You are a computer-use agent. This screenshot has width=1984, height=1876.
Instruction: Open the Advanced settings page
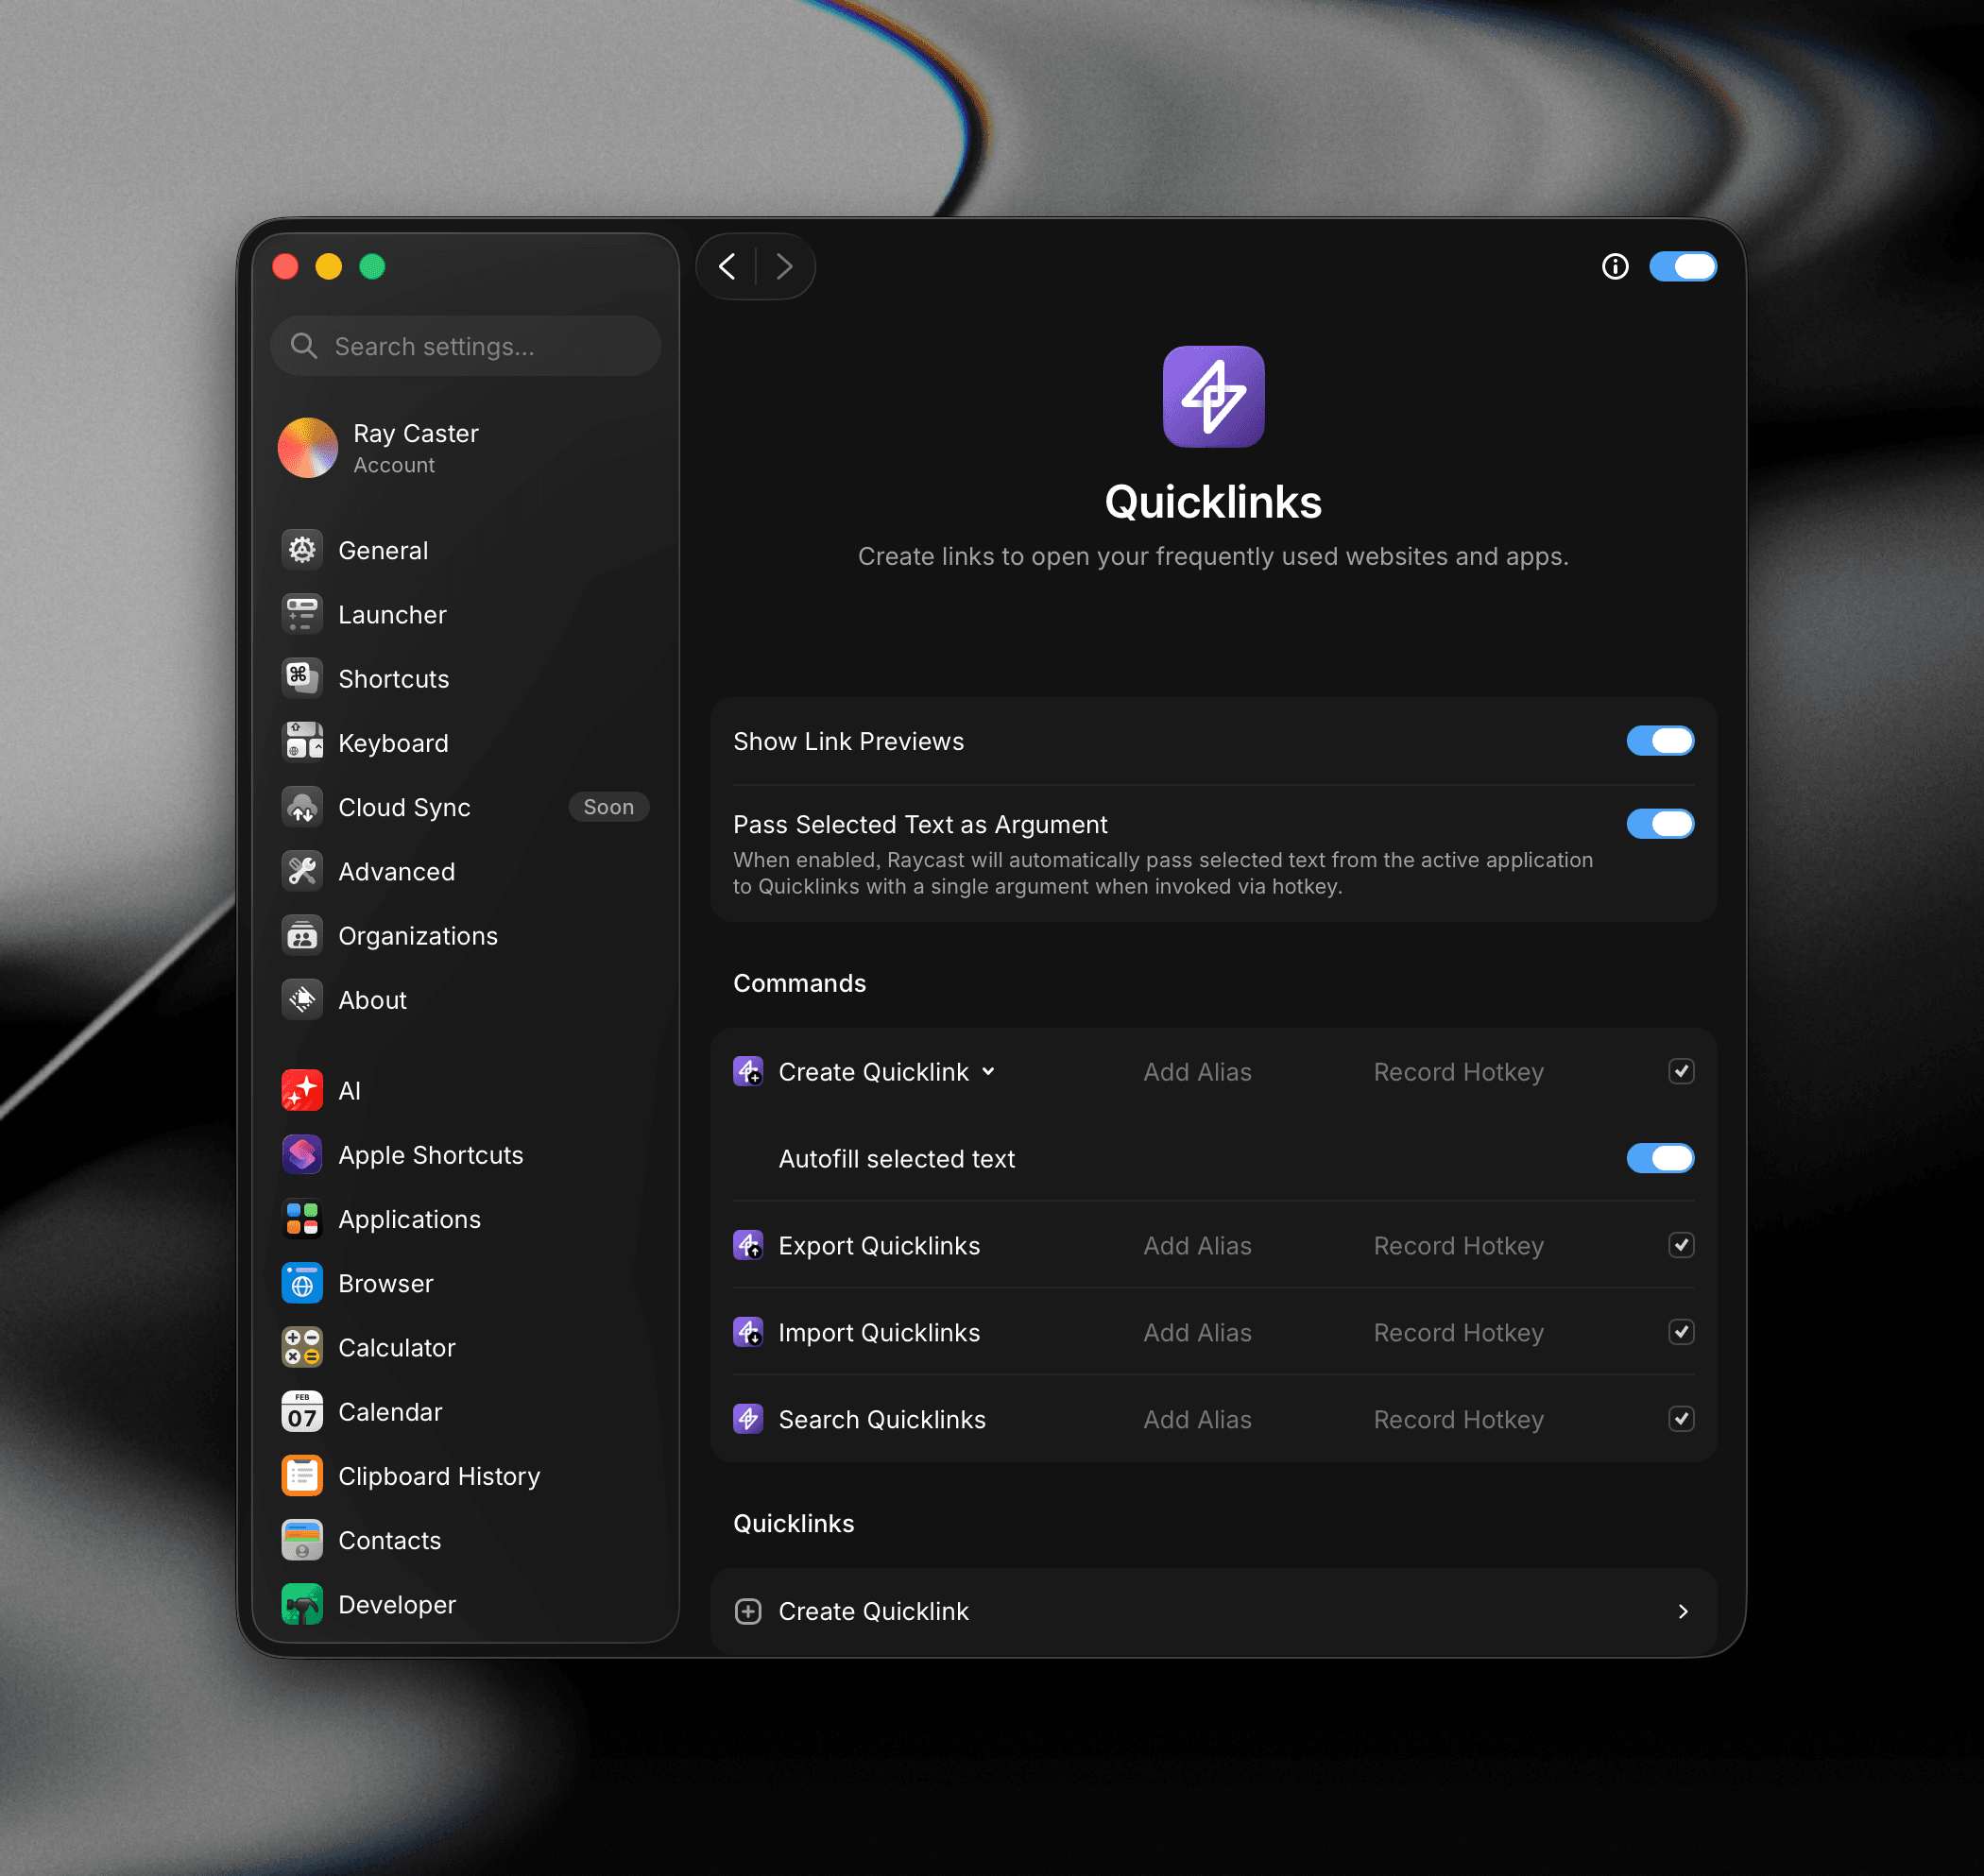(465, 871)
